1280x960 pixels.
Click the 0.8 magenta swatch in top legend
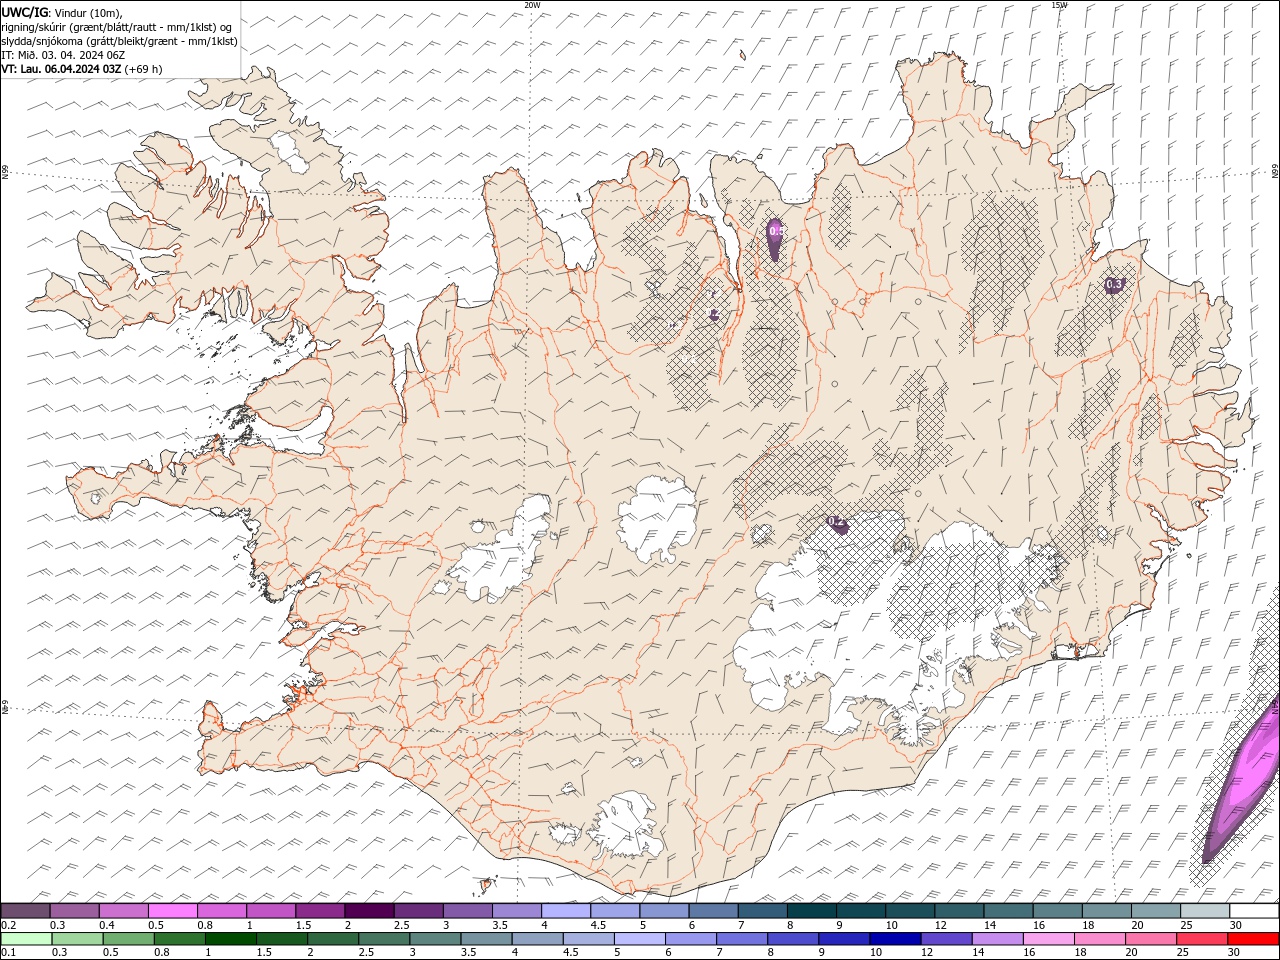pyautogui.click(x=221, y=911)
